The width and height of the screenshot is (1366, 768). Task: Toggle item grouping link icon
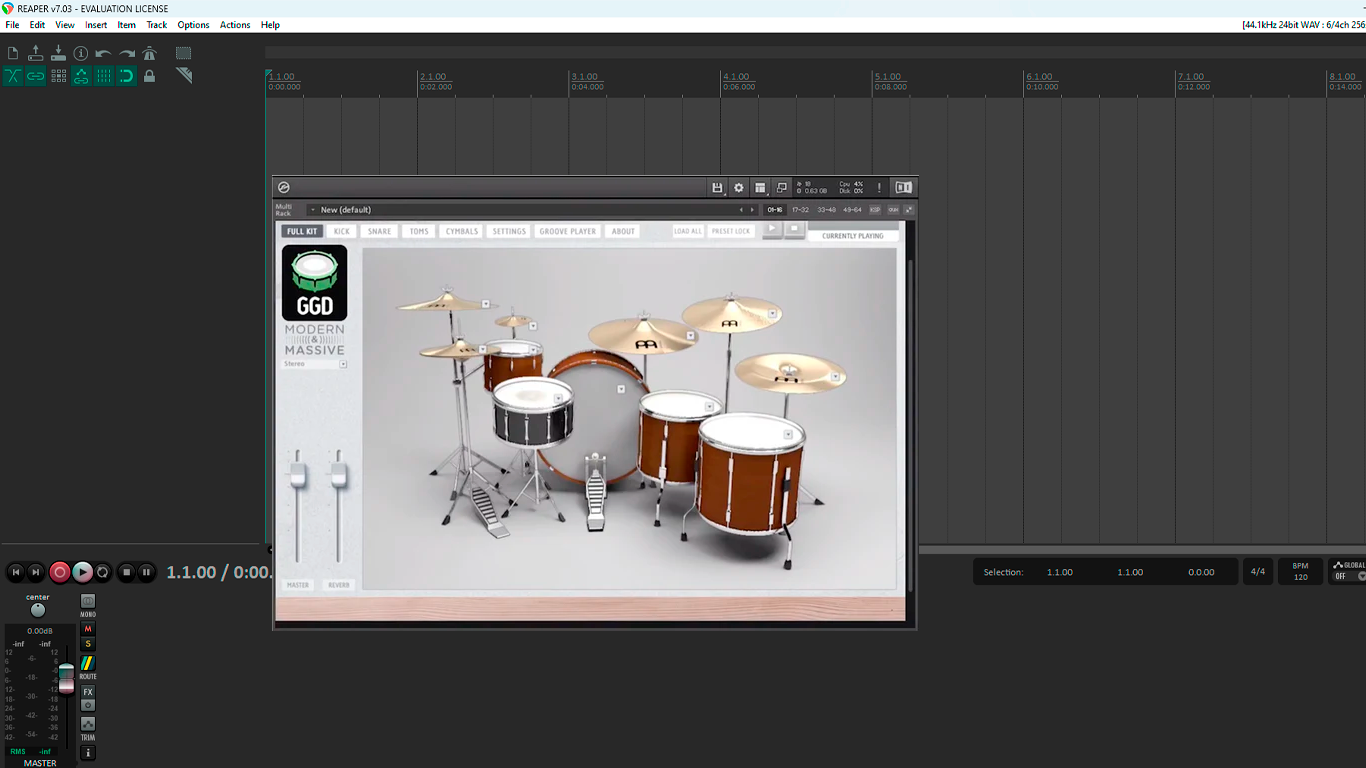pos(36,76)
